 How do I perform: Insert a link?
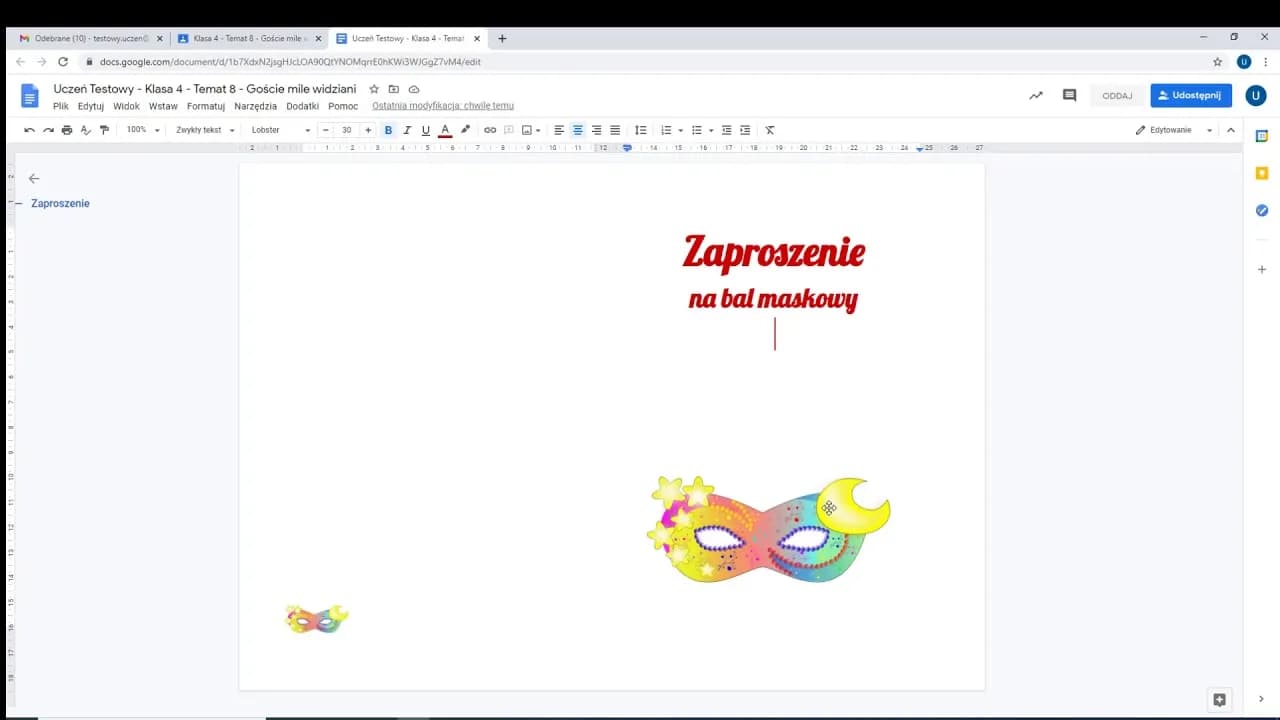[x=489, y=129]
